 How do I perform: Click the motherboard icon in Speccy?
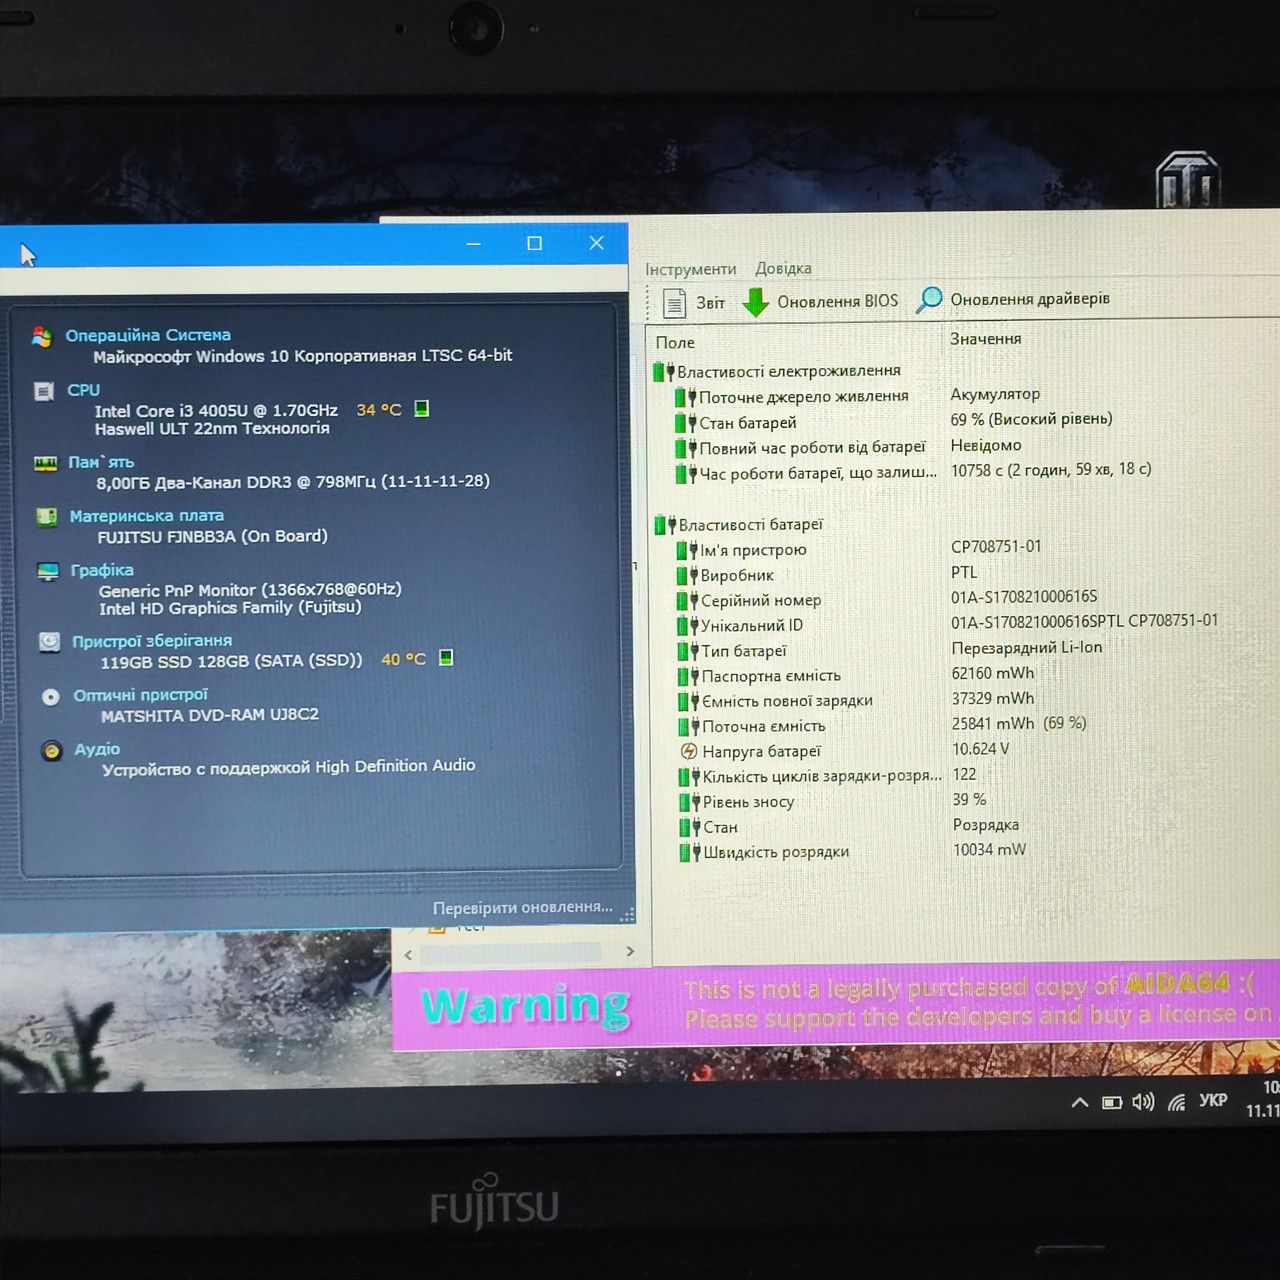pyautogui.click(x=46, y=517)
